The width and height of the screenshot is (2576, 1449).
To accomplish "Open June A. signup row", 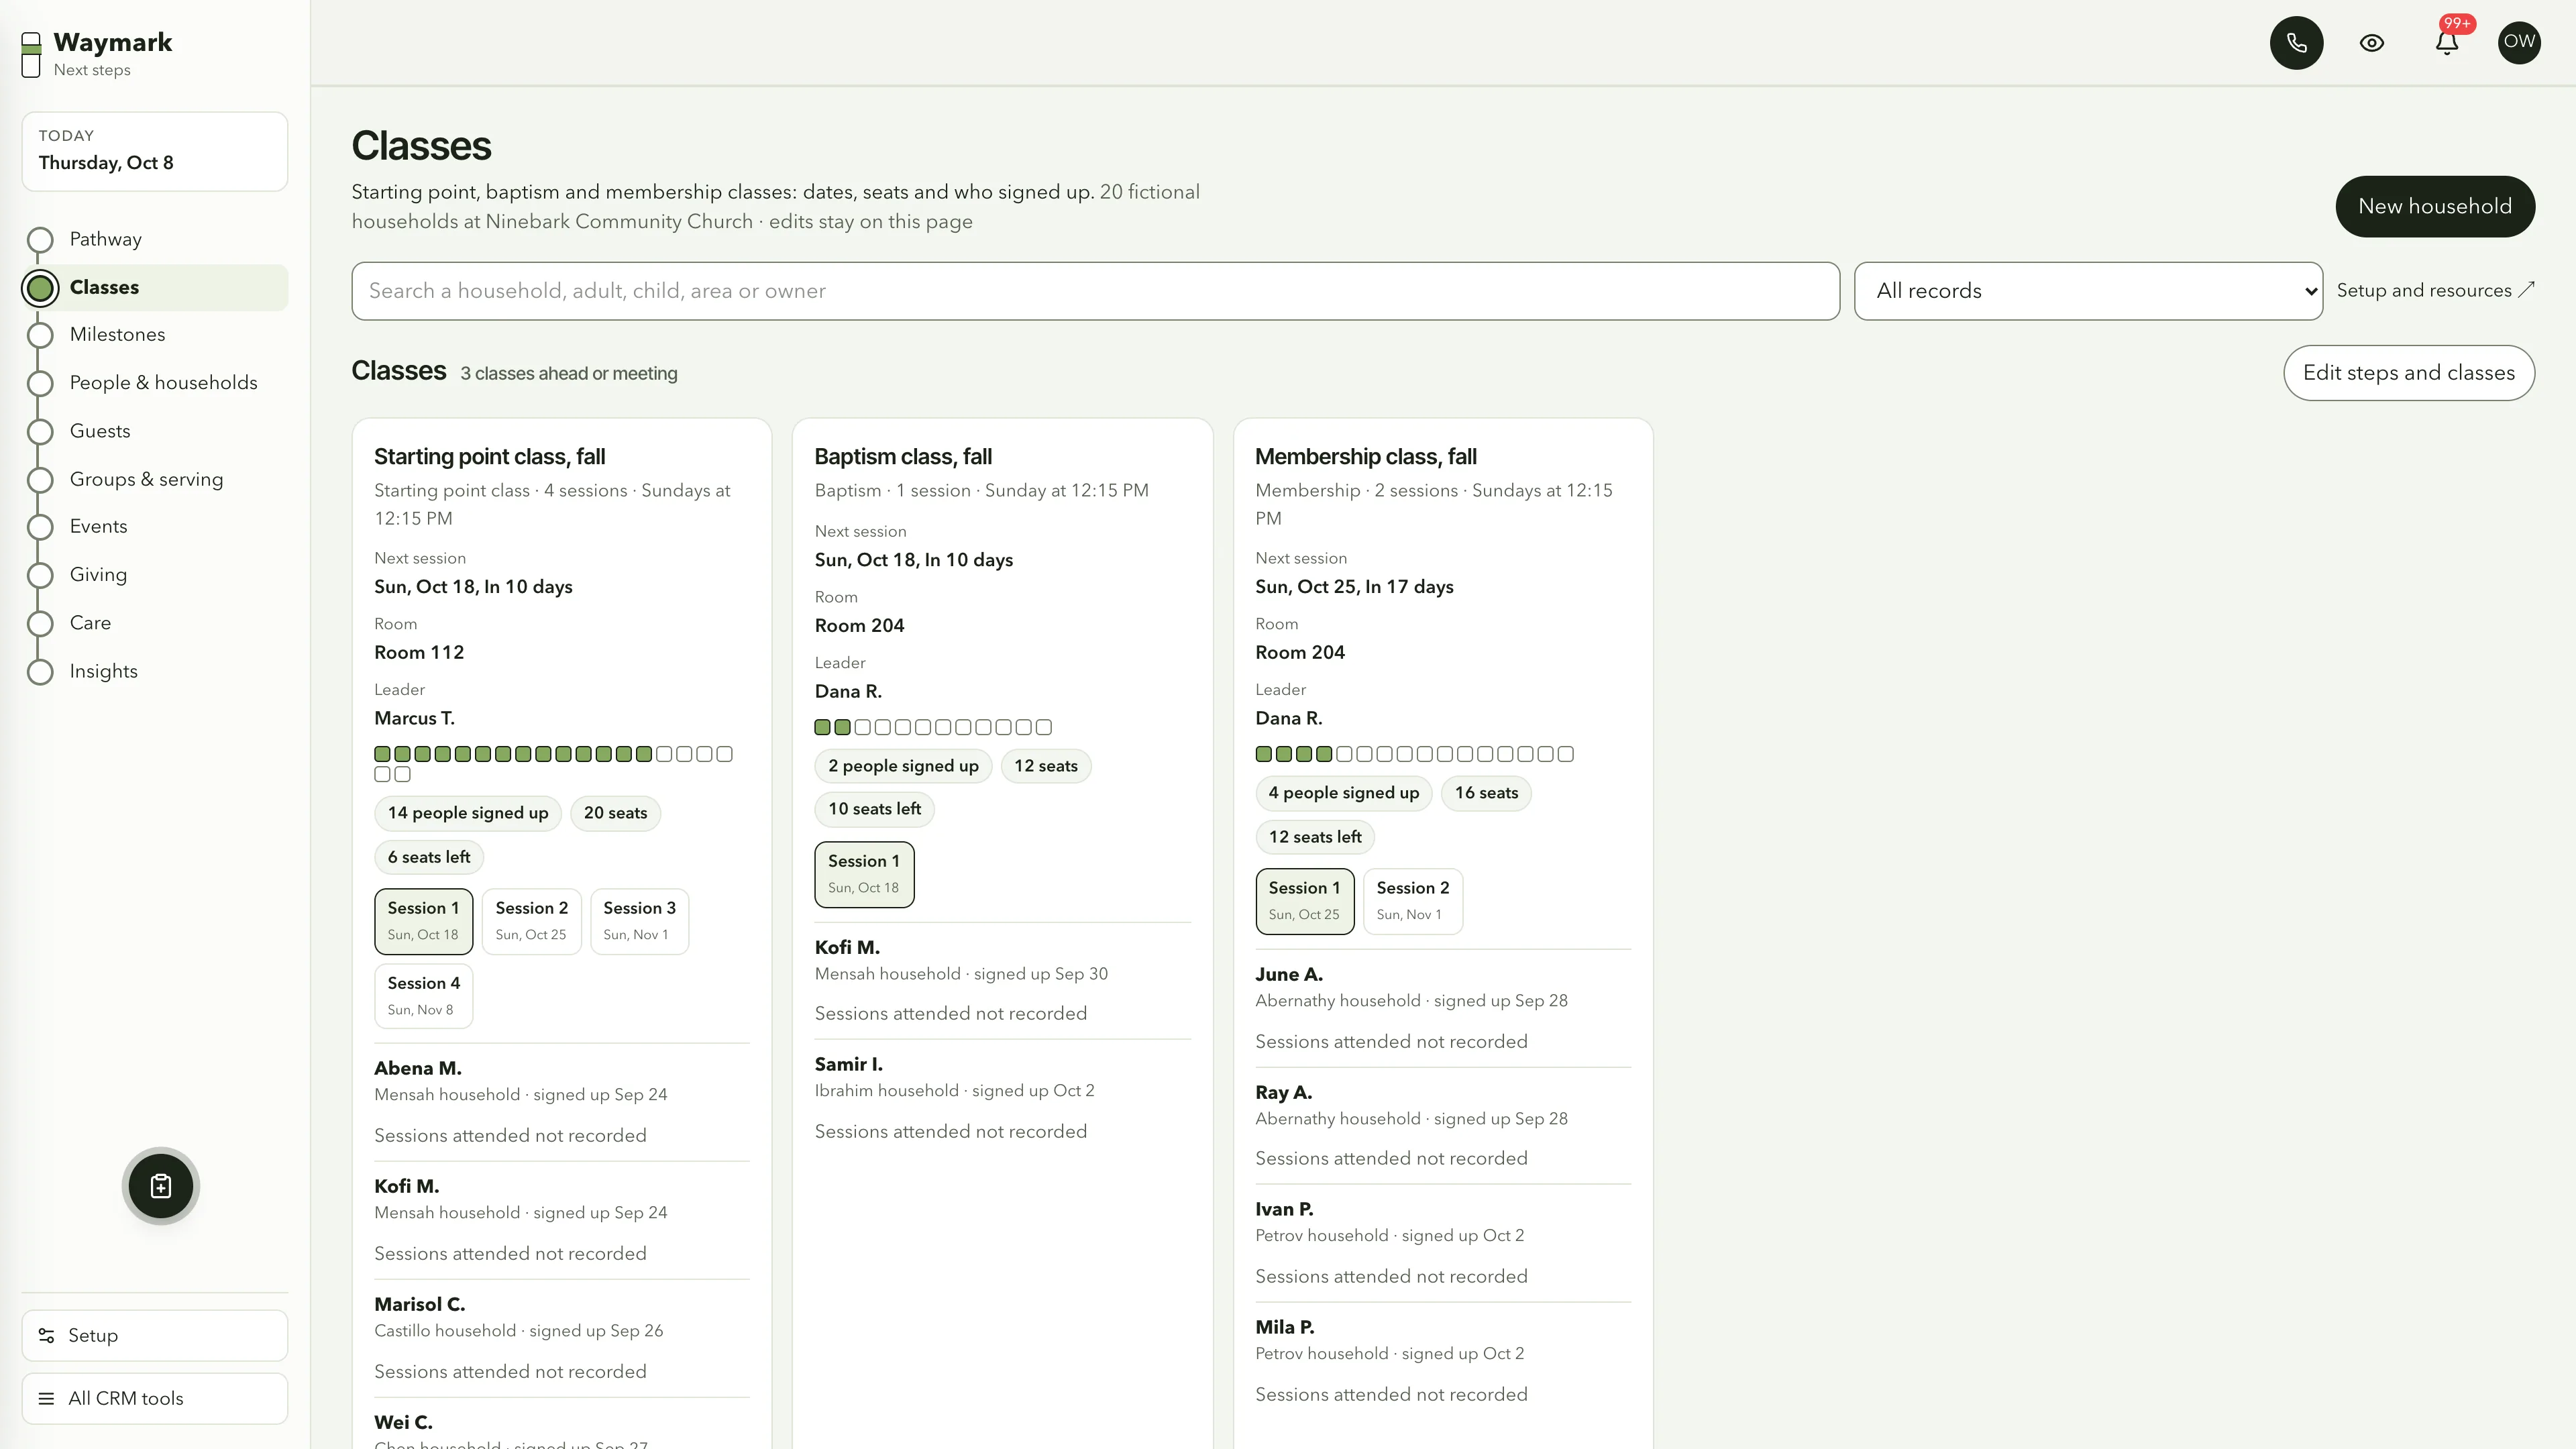I will (1443, 1008).
